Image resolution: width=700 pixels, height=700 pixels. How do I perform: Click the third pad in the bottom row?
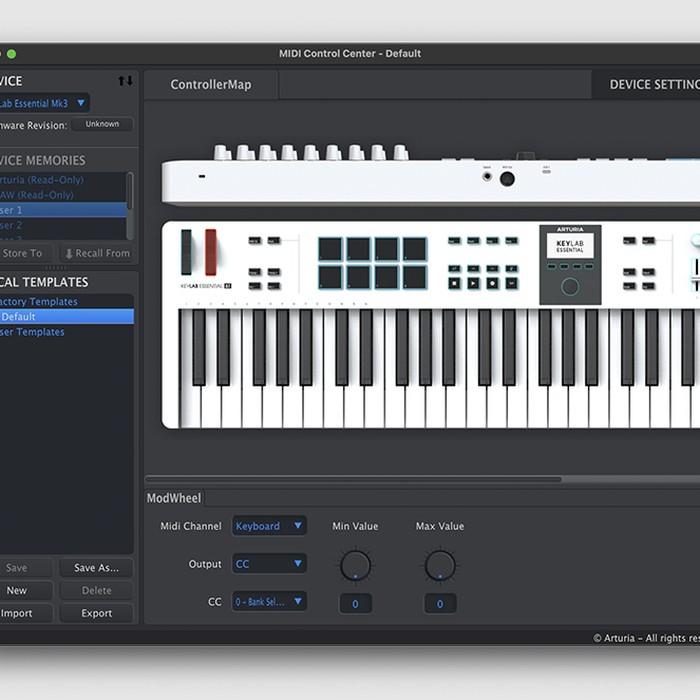(386, 277)
